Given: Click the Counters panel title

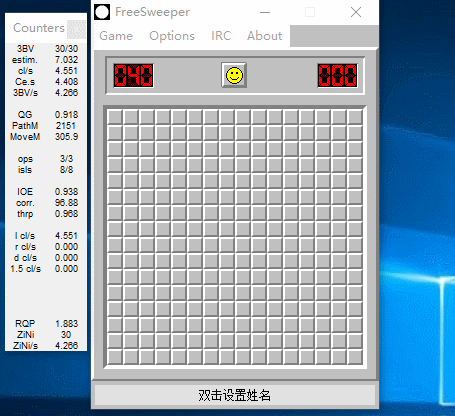Looking at the screenshot, I should (x=39, y=28).
